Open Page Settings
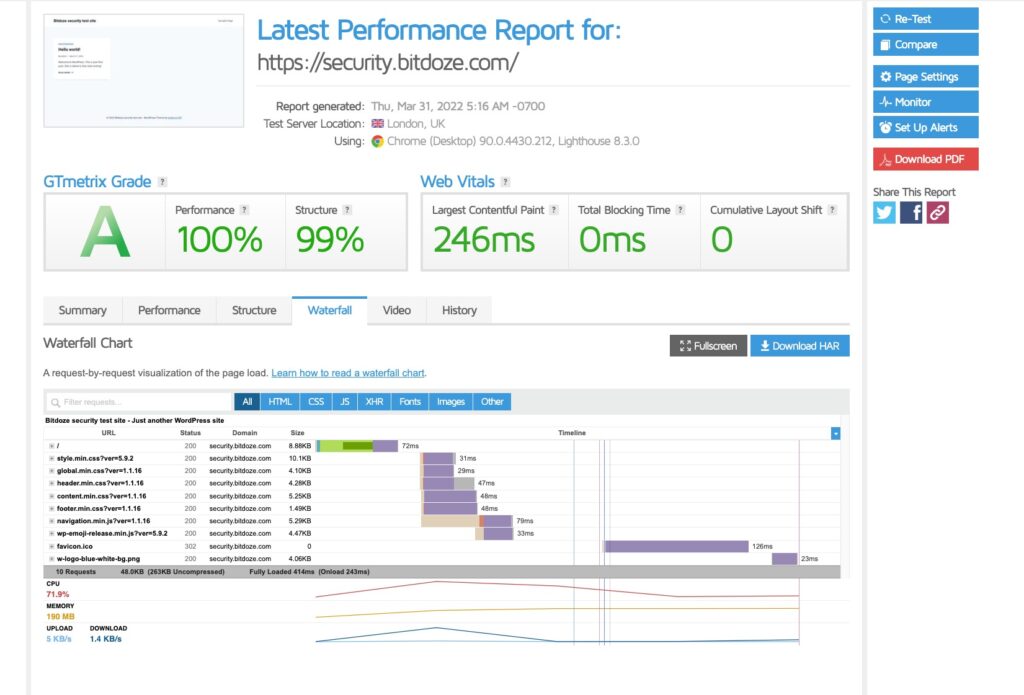Screen dimensions: 1024x695 (x=925, y=76)
